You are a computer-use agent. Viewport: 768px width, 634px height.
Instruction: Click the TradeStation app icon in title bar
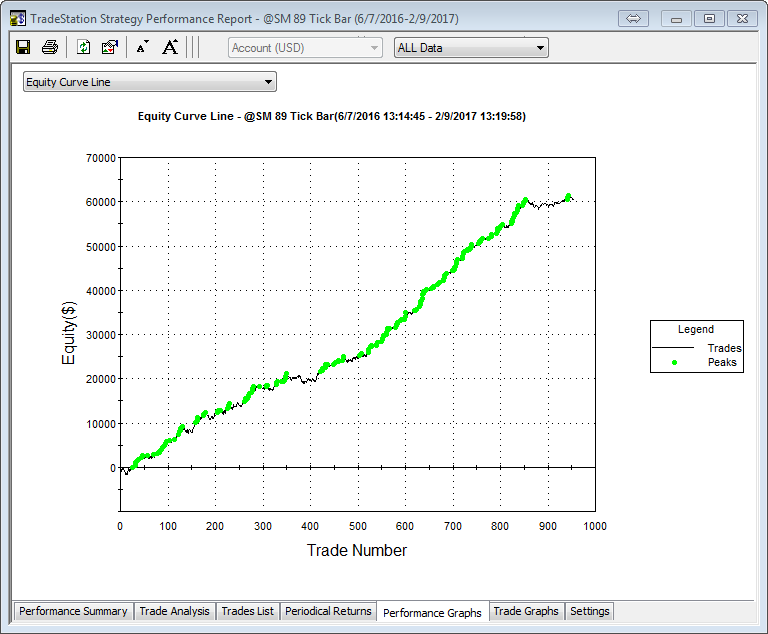[x=17, y=18]
